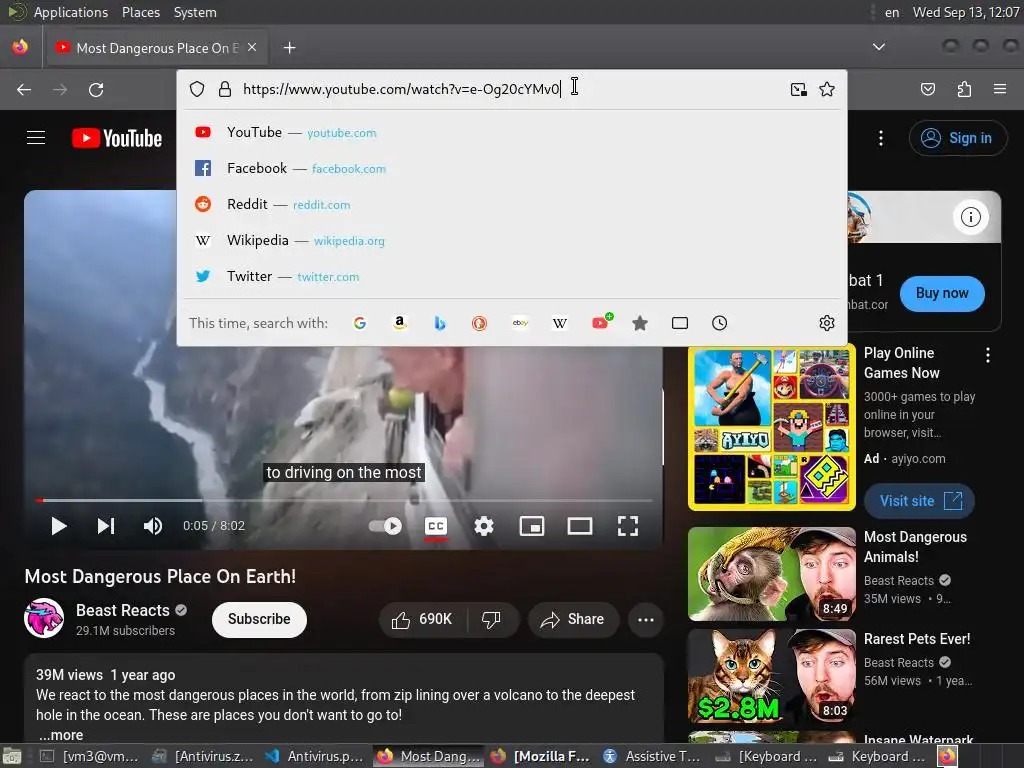This screenshot has width=1024, height=768.
Task: Search with eBay engine icon
Action: pyautogui.click(x=520, y=323)
